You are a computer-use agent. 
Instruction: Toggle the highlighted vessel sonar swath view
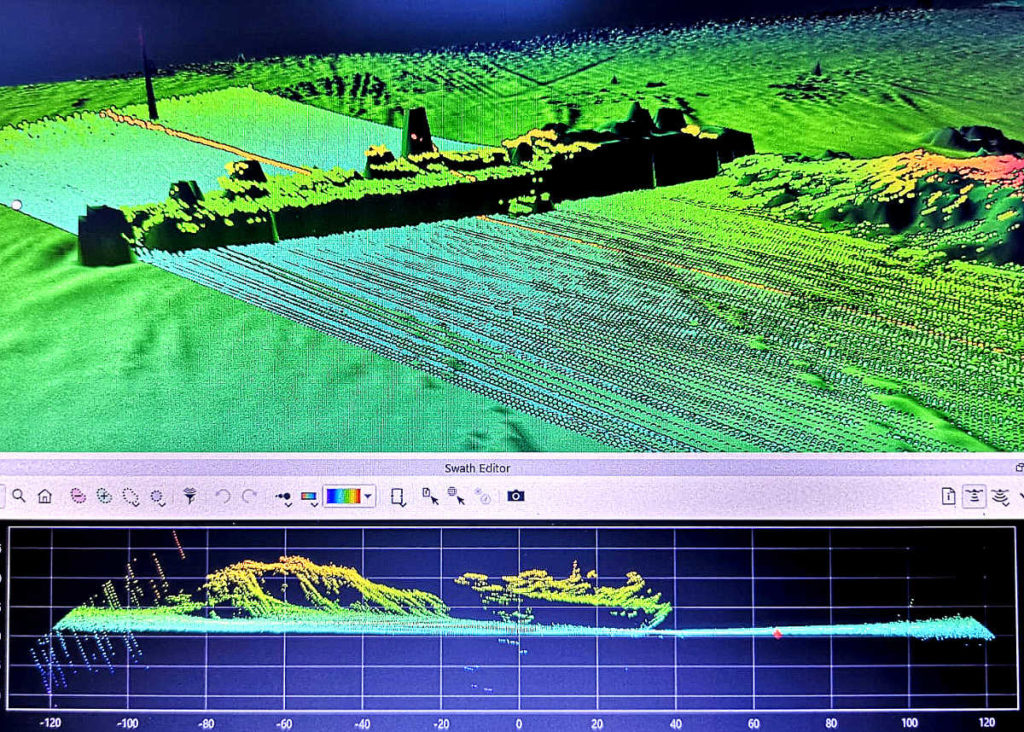974,496
